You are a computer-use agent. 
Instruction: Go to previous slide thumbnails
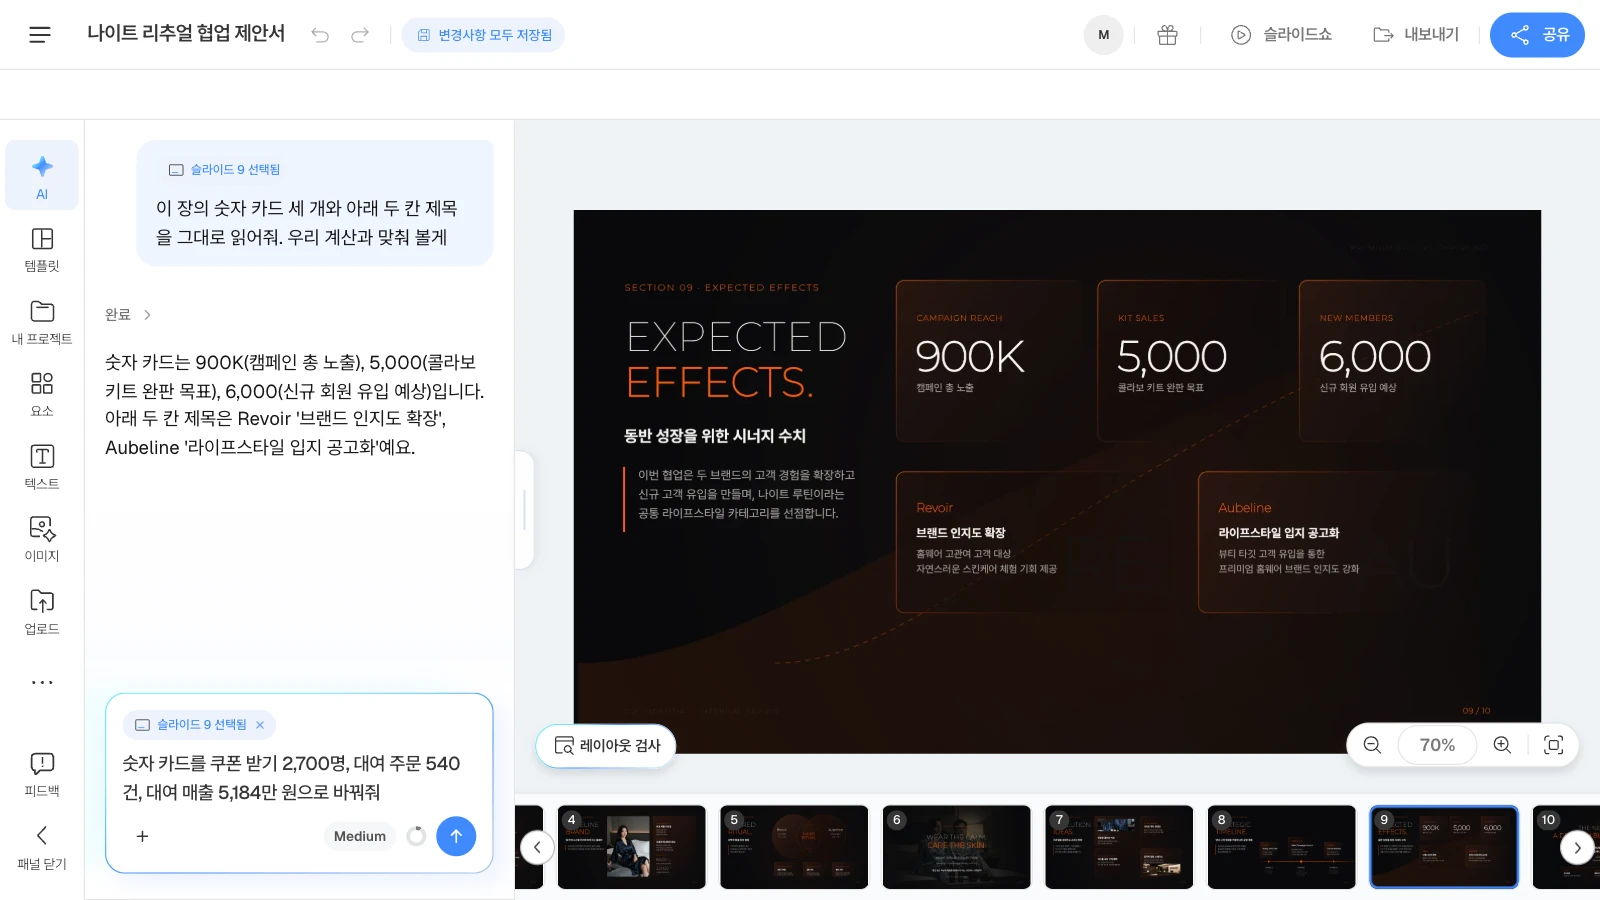(x=537, y=848)
